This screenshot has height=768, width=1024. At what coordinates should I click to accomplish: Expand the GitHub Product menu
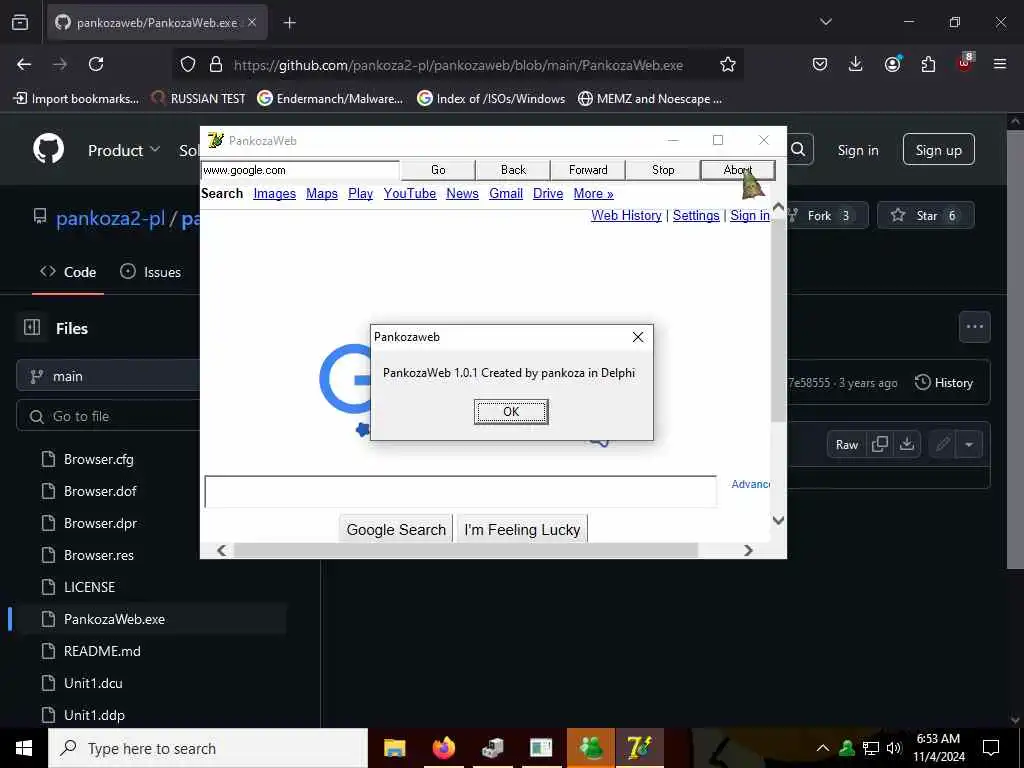point(124,150)
